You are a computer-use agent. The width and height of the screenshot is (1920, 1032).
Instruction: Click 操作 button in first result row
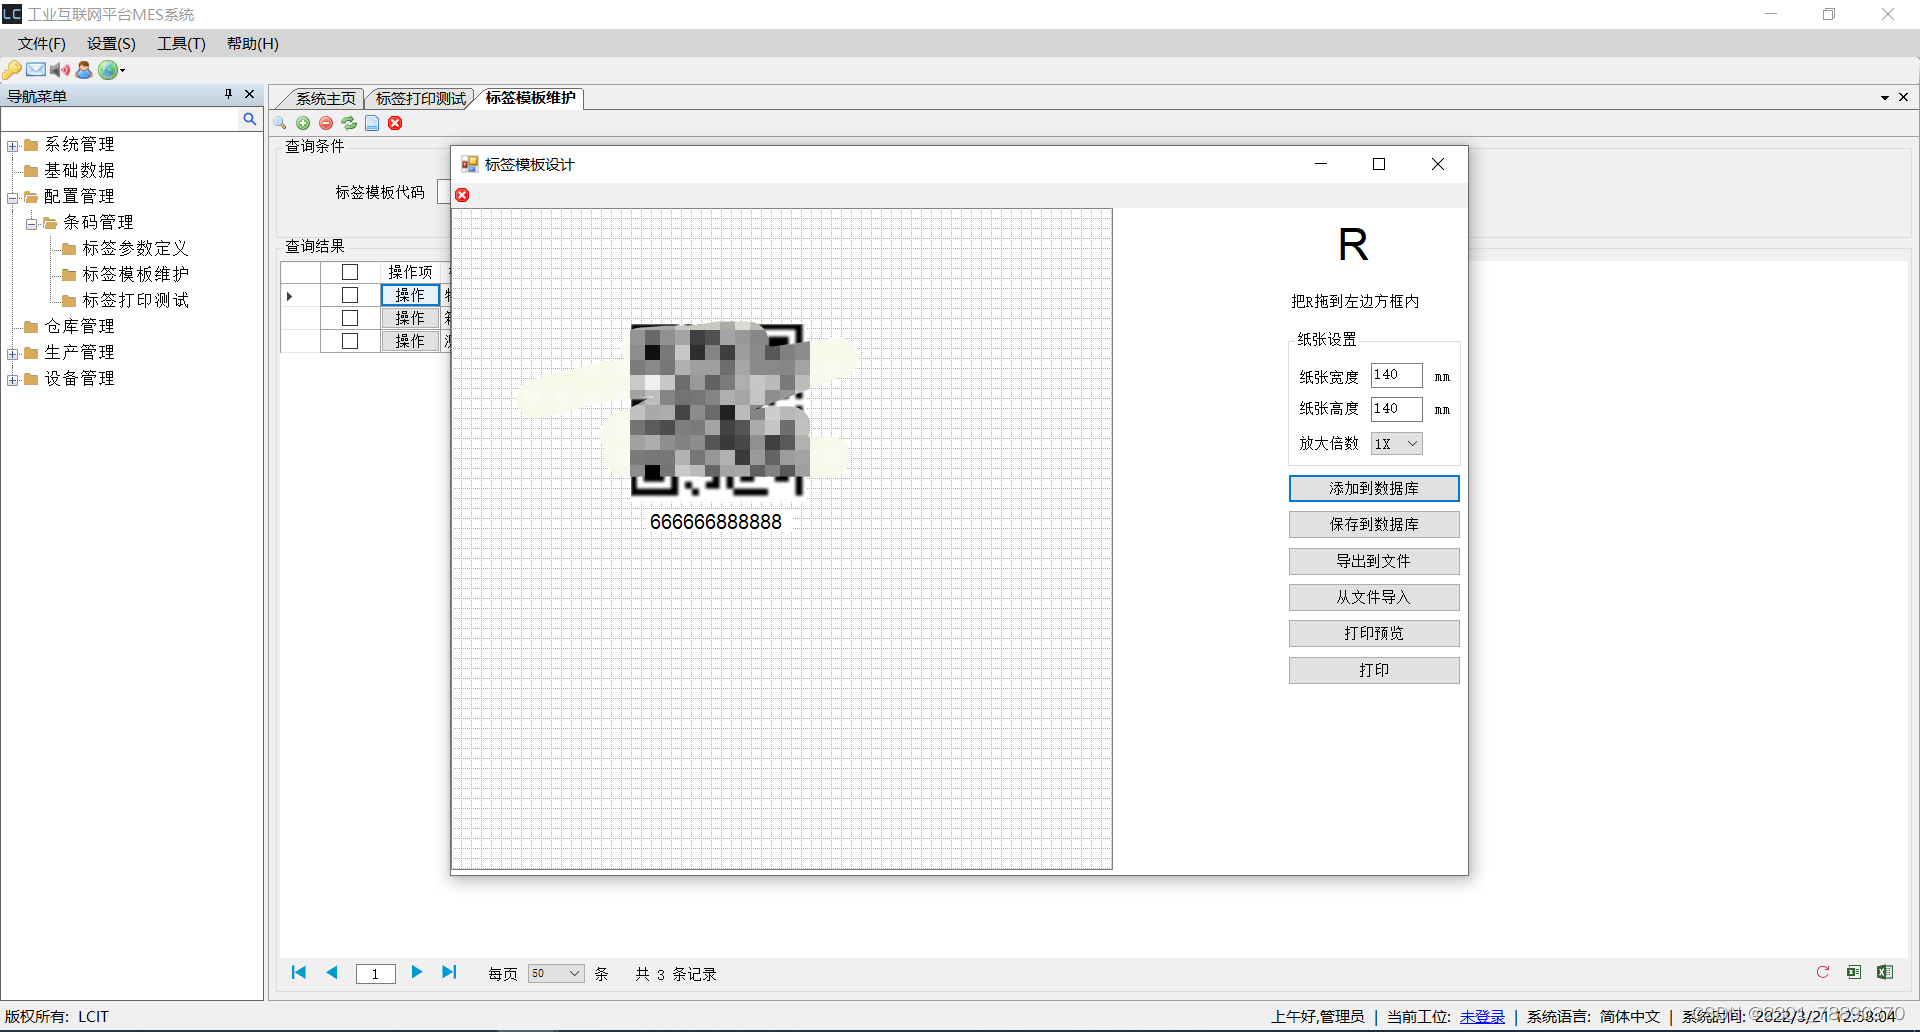tap(410, 295)
